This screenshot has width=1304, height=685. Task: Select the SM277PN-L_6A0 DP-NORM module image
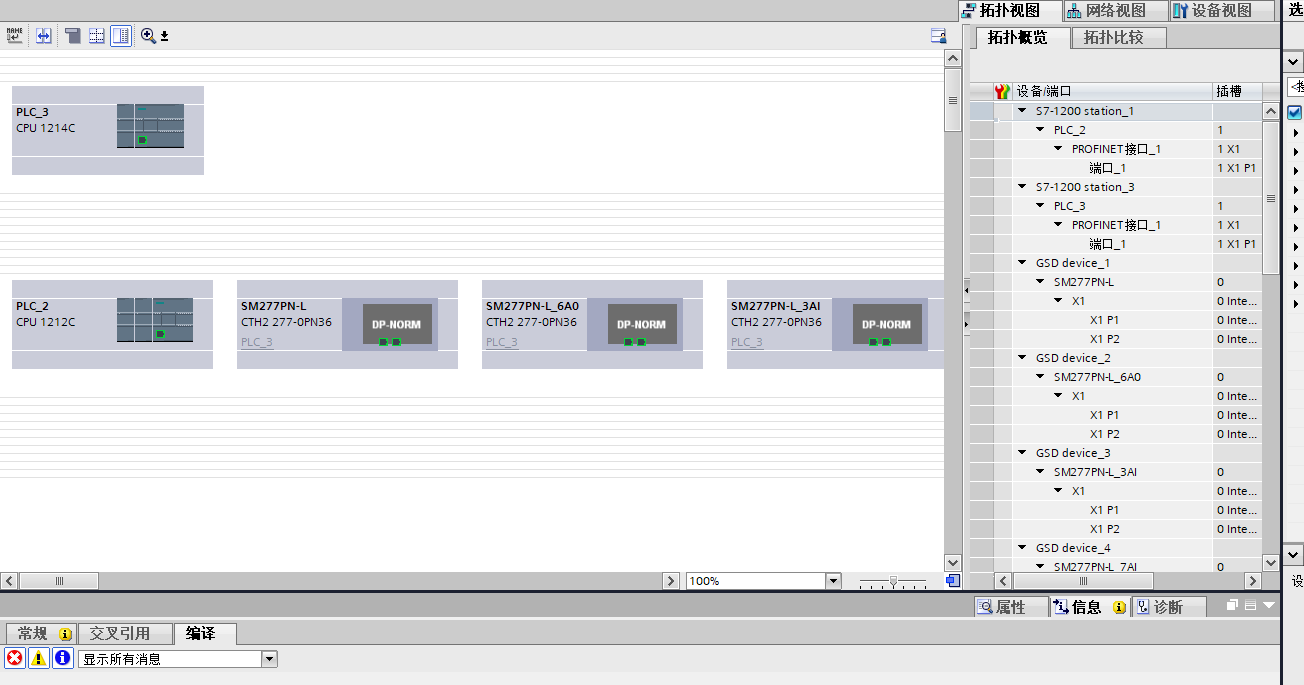pos(642,324)
